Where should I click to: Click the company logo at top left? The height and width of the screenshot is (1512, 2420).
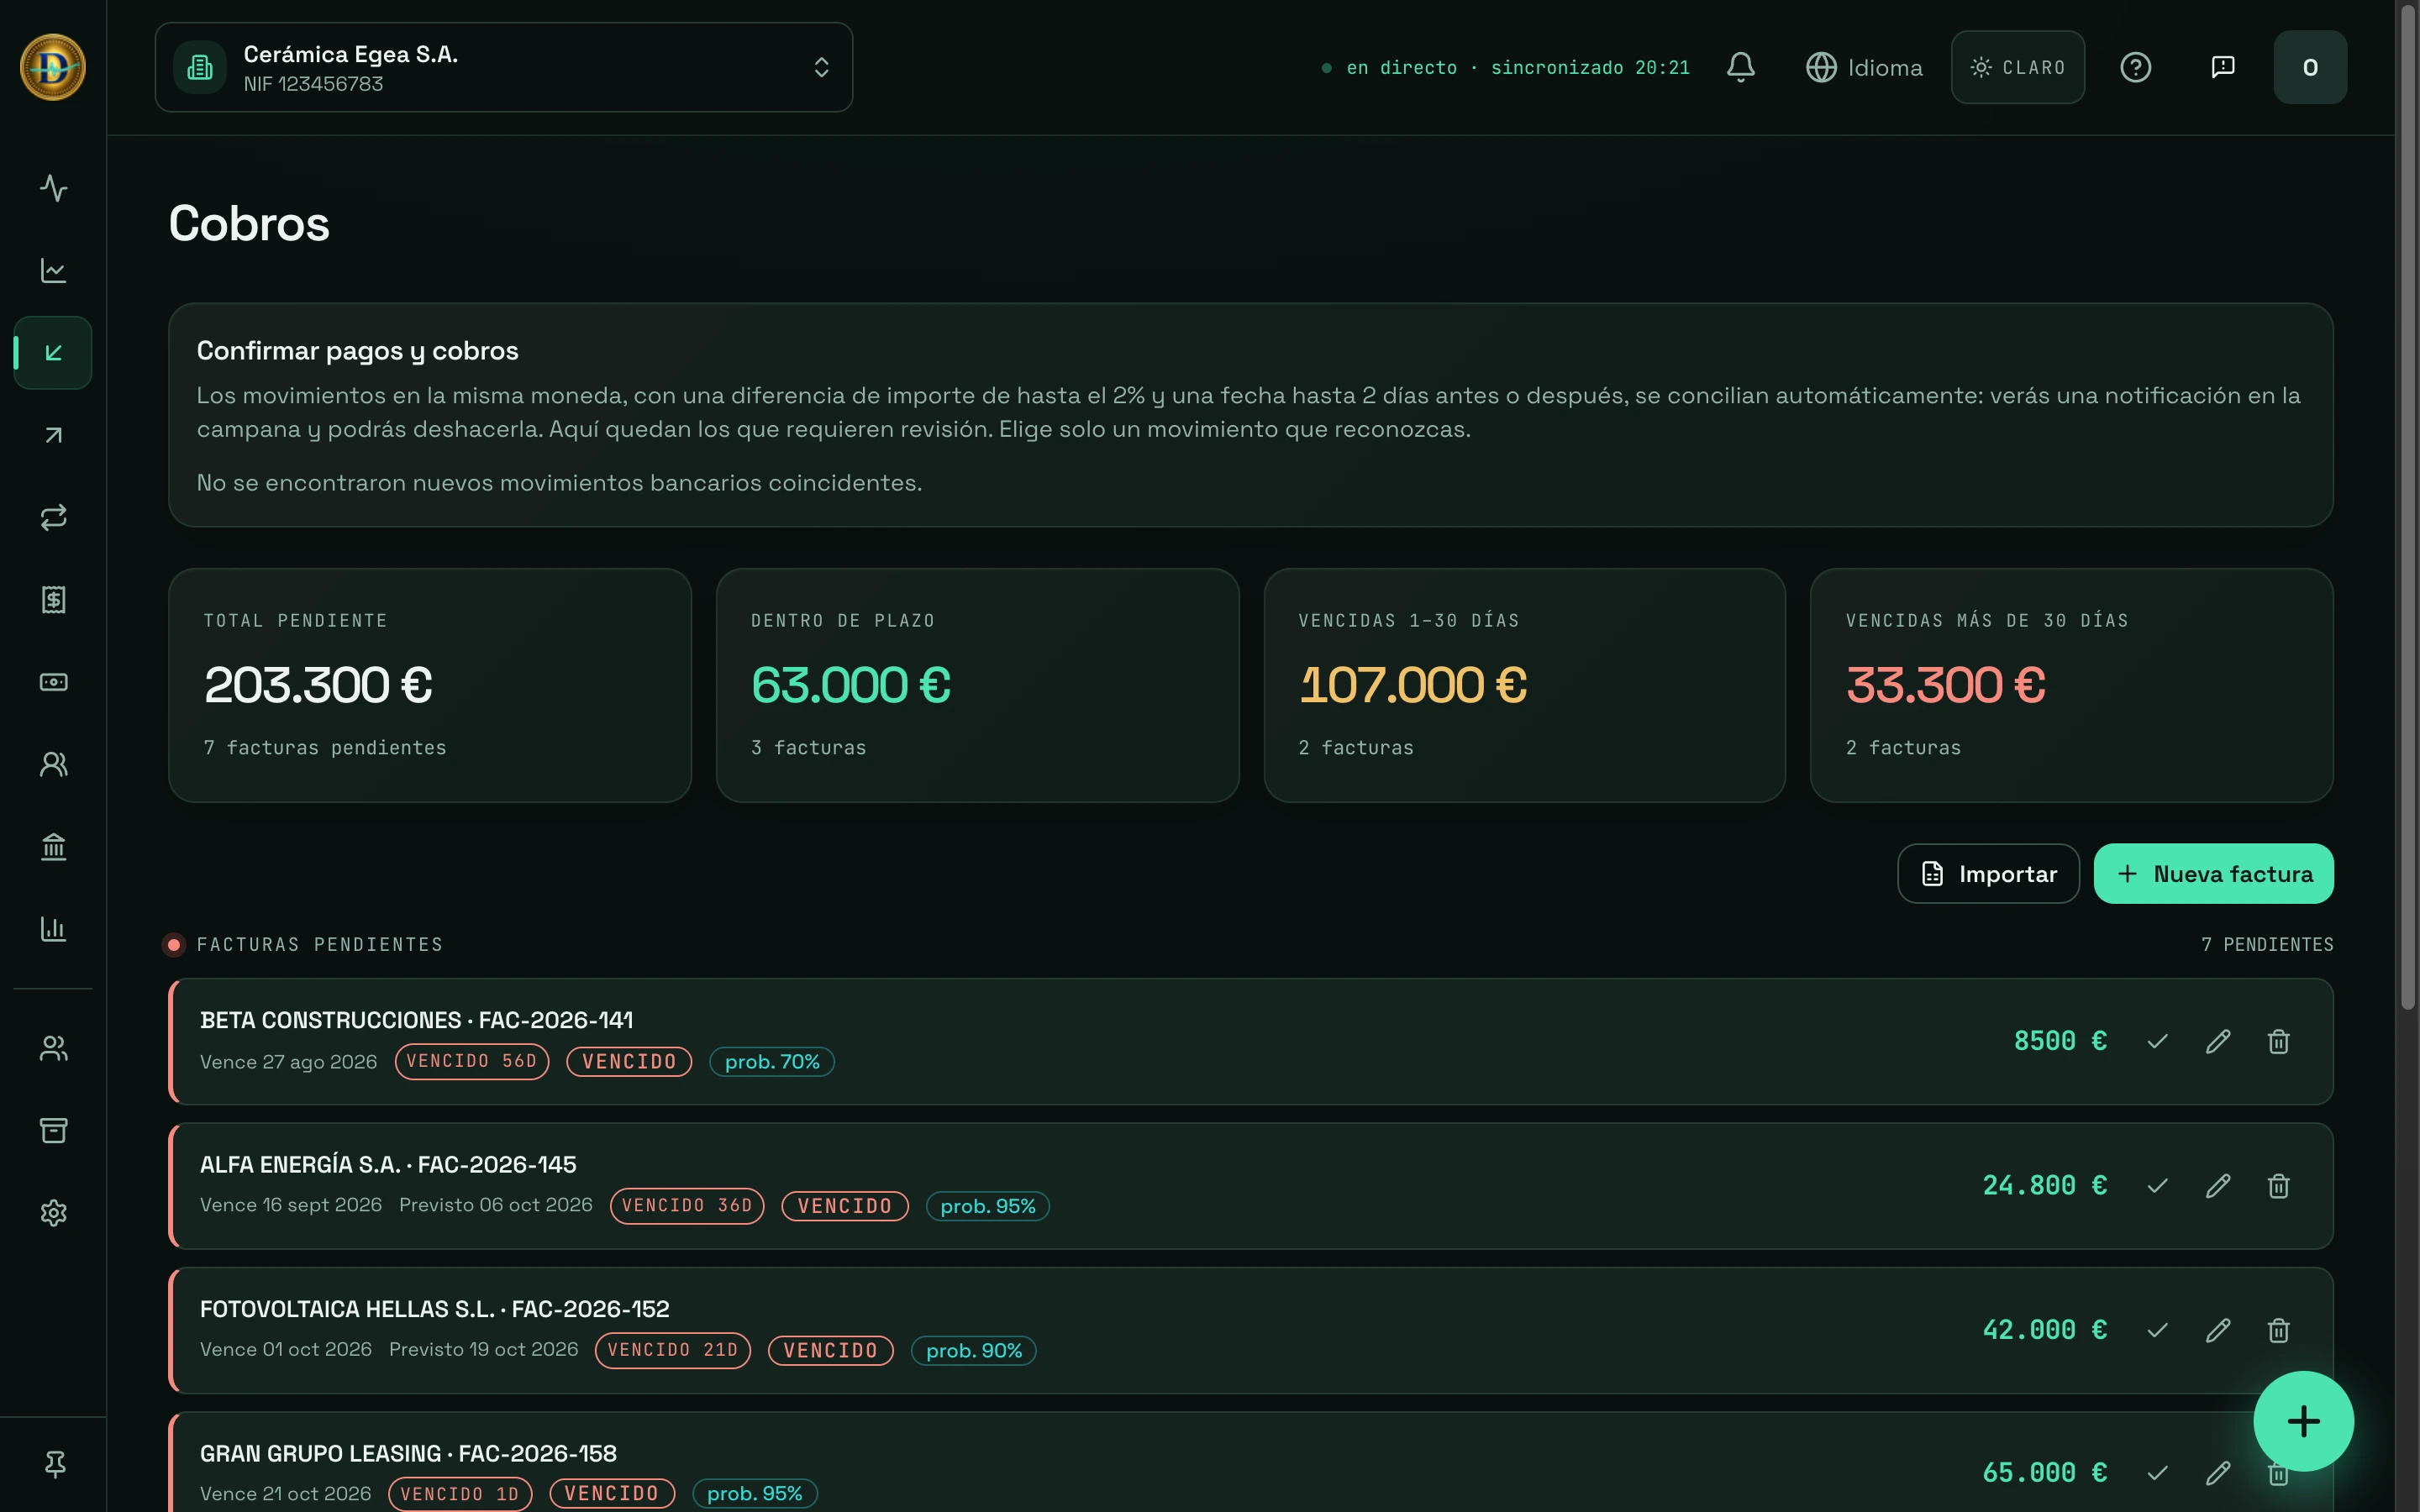(x=53, y=67)
